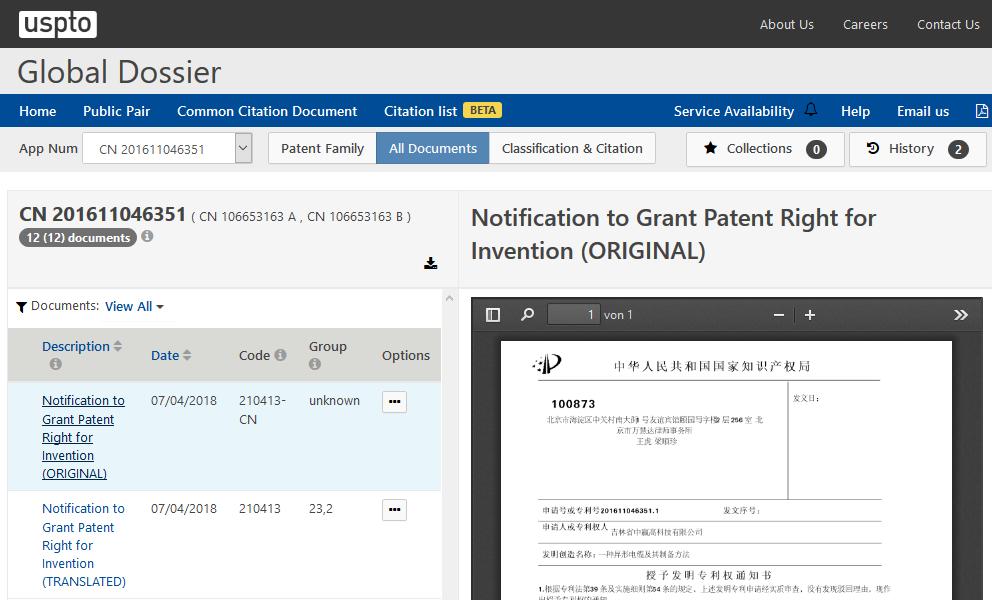Zoom out using the minus control

tap(778, 314)
